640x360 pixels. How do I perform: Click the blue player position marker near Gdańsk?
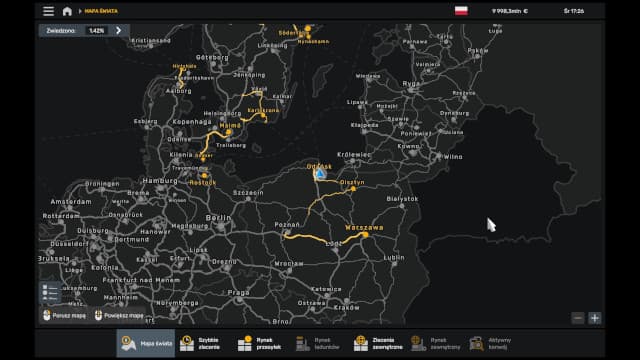321,174
